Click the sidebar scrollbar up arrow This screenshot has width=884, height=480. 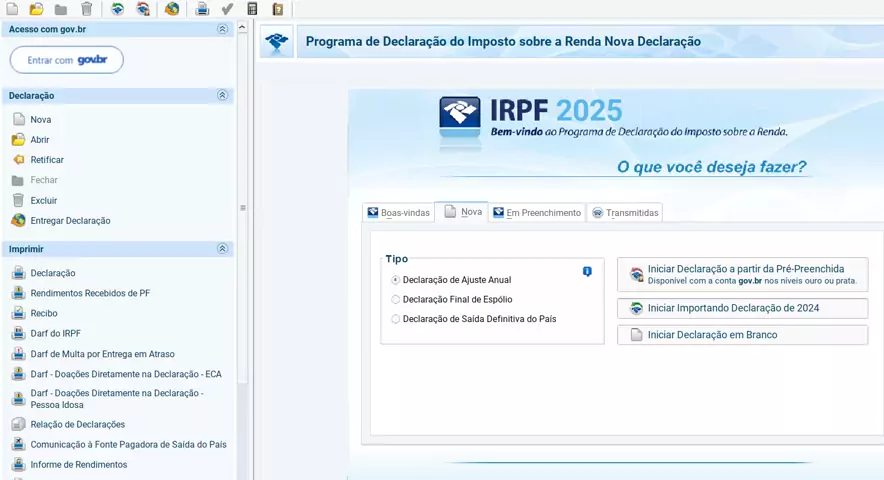pos(242,27)
